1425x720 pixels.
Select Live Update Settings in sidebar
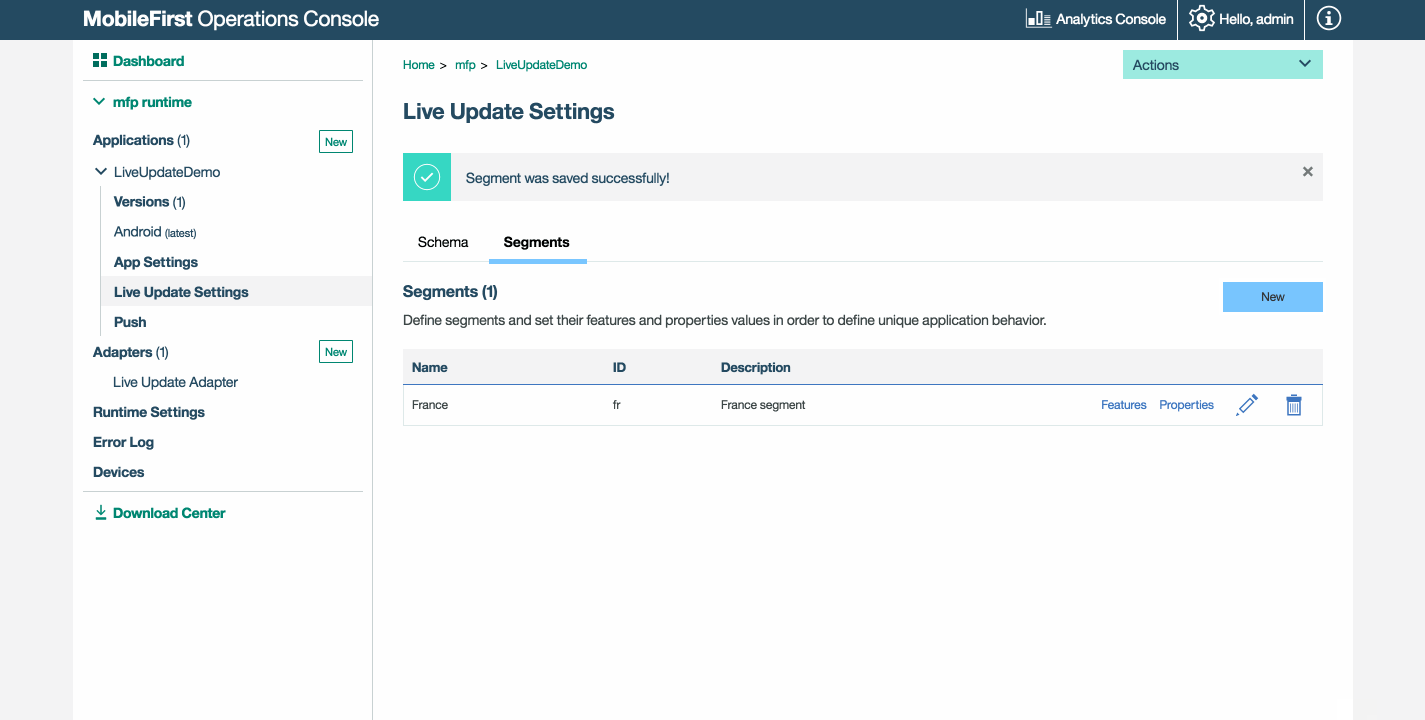point(181,292)
